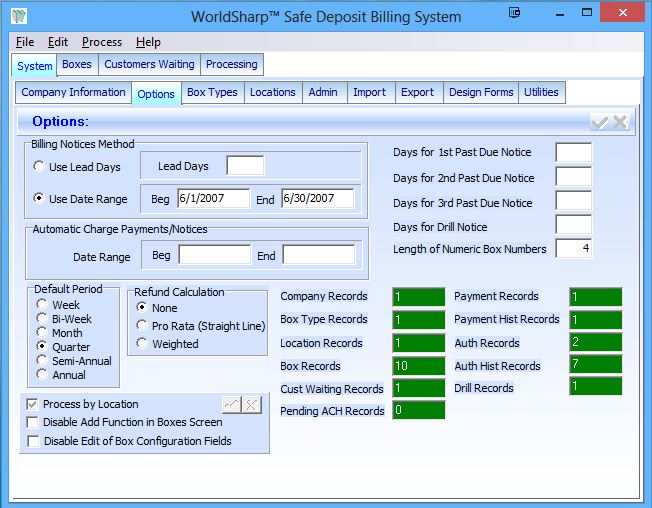
Task: Click the gray X cancel icon in Options header
Action: 620,122
